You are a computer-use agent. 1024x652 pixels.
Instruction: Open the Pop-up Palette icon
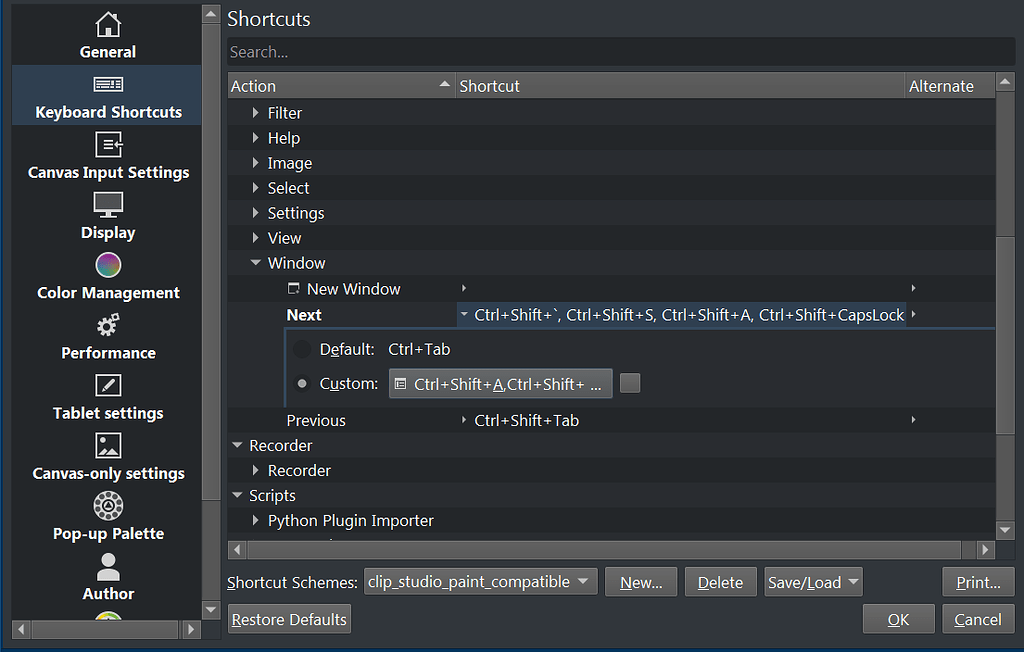pos(108,506)
